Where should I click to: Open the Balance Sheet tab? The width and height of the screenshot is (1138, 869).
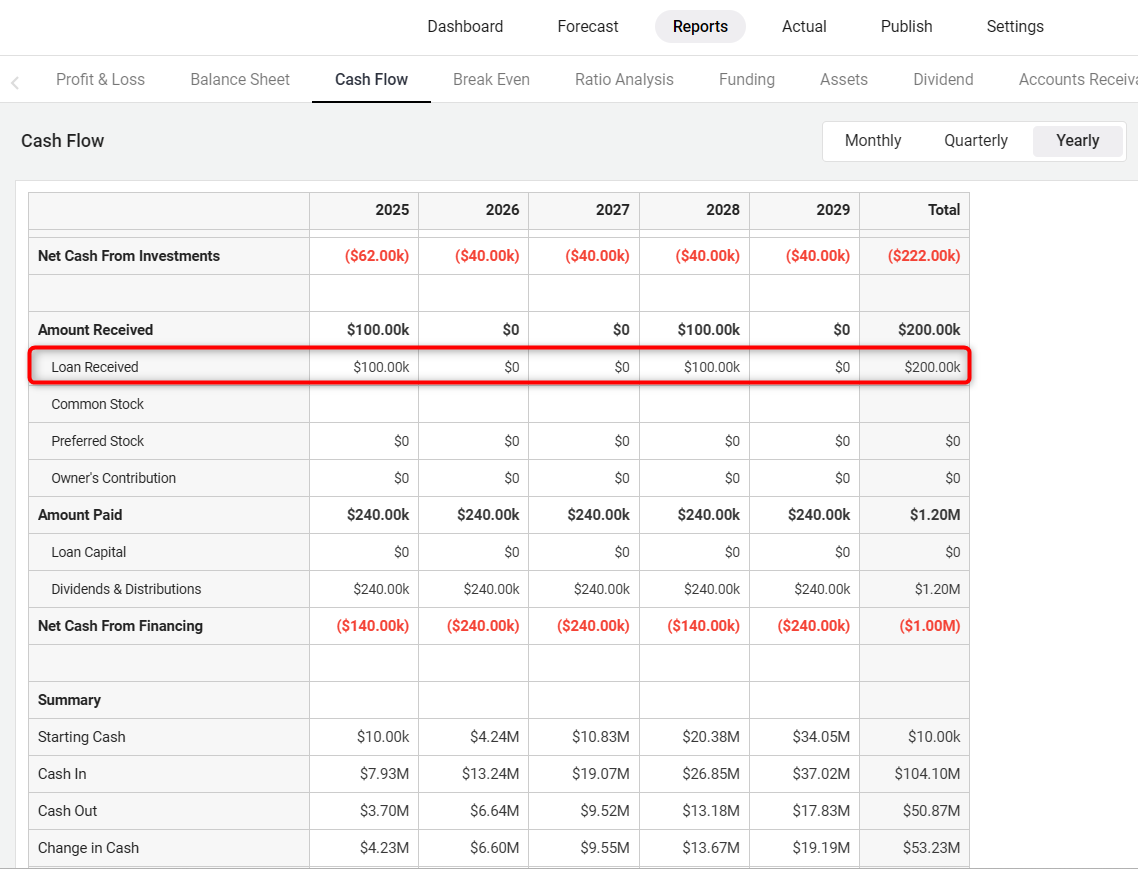(x=240, y=80)
